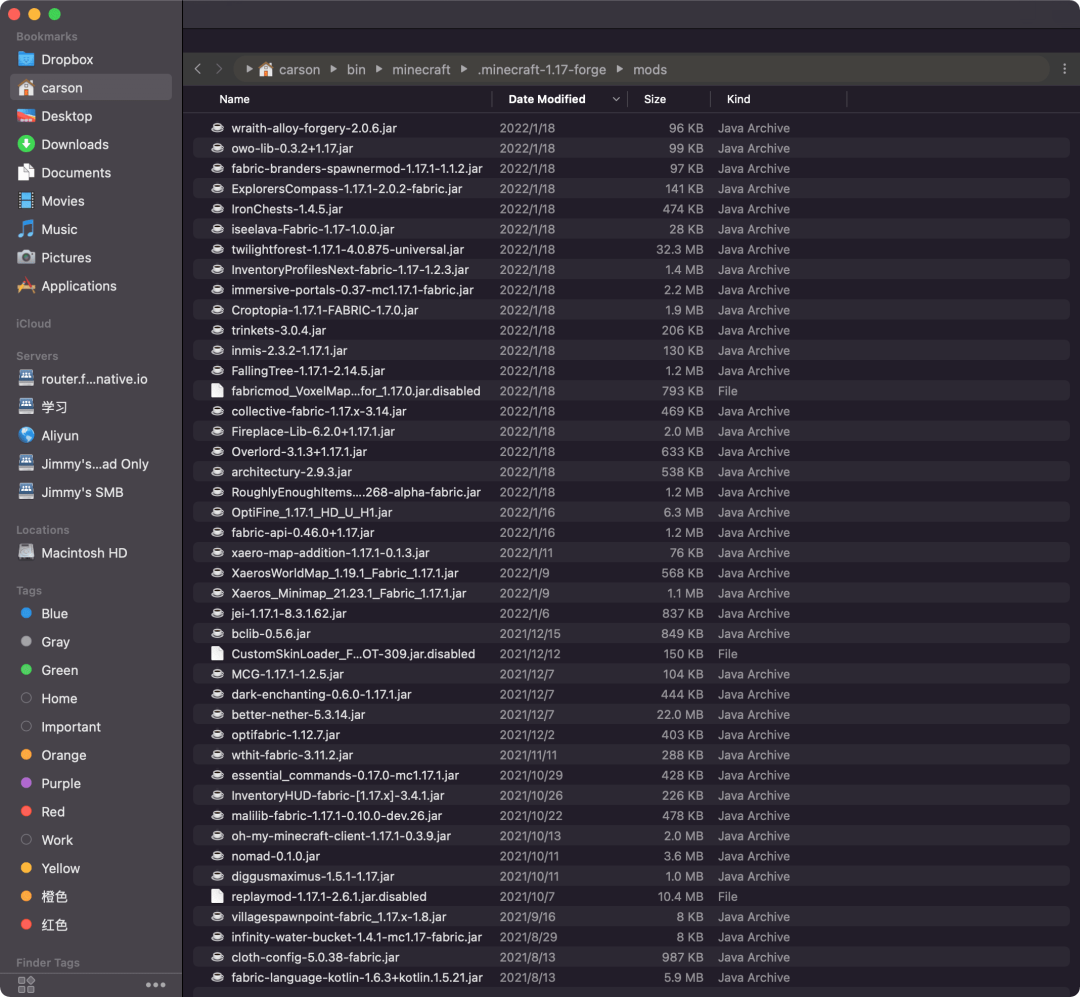
Task: Select the carson home folder bookmark
Action: tap(90, 88)
